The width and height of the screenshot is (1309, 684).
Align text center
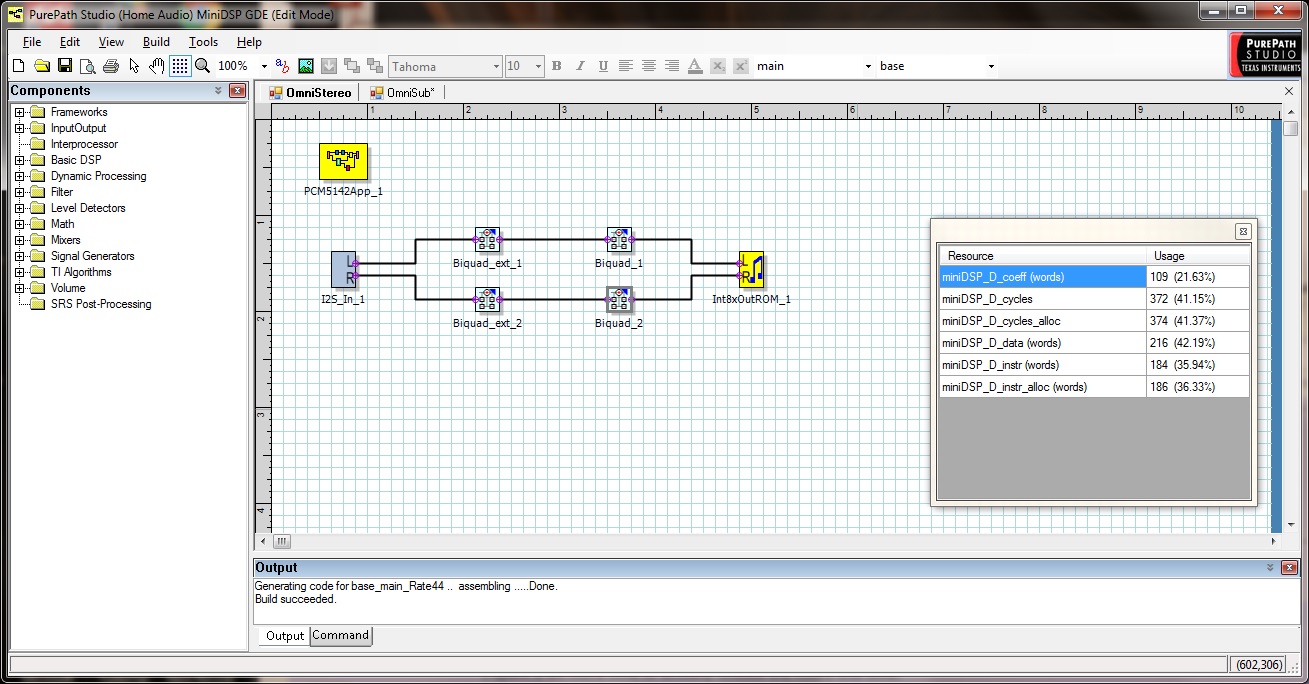coord(649,66)
